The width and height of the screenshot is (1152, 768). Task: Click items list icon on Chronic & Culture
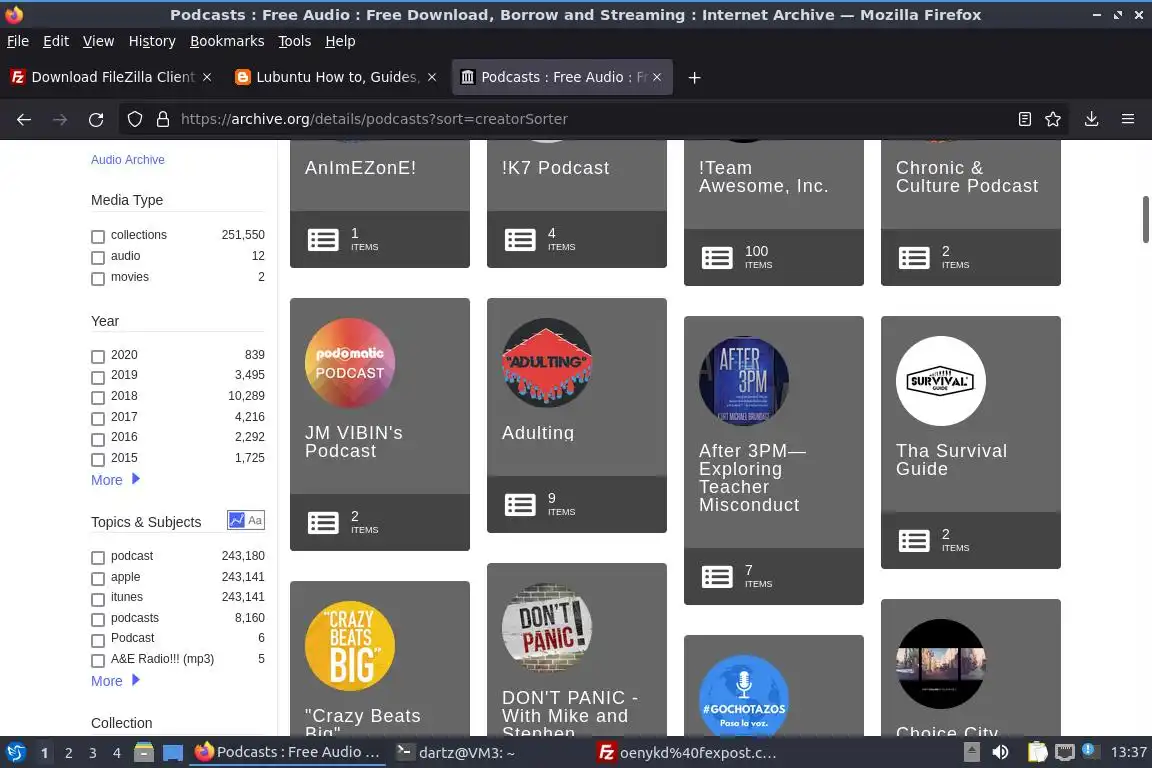pyautogui.click(x=914, y=258)
